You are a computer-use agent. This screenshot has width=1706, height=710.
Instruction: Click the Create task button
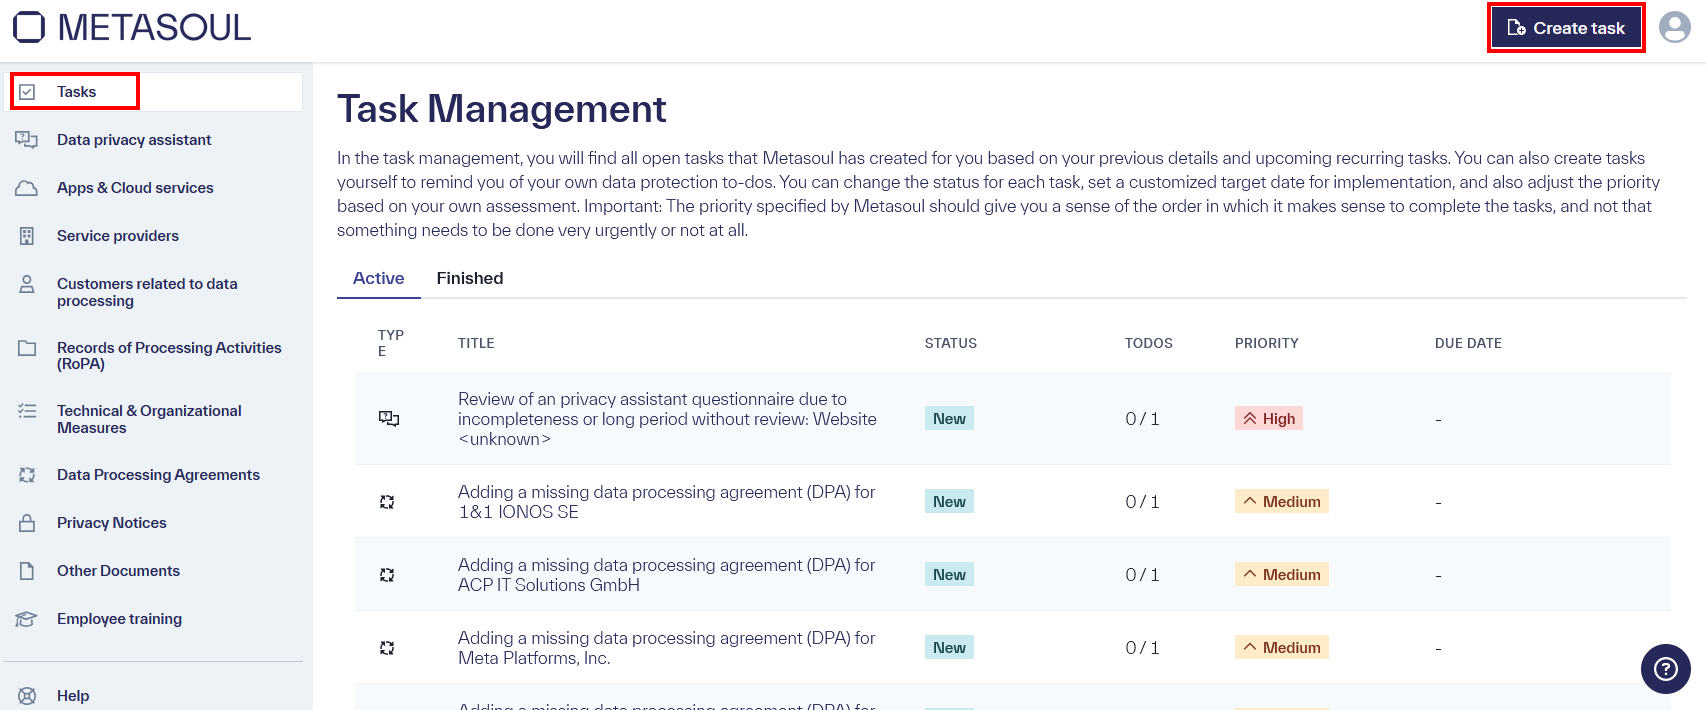click(x=1566, y=28)
